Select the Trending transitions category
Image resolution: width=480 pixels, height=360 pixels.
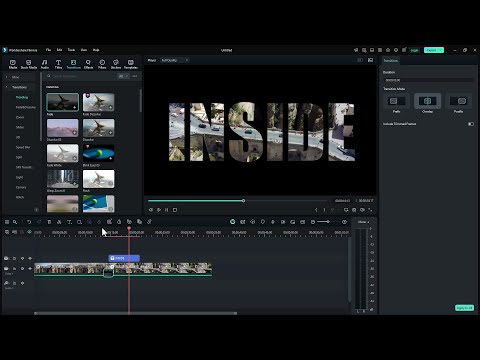click(x=22, y=97)
